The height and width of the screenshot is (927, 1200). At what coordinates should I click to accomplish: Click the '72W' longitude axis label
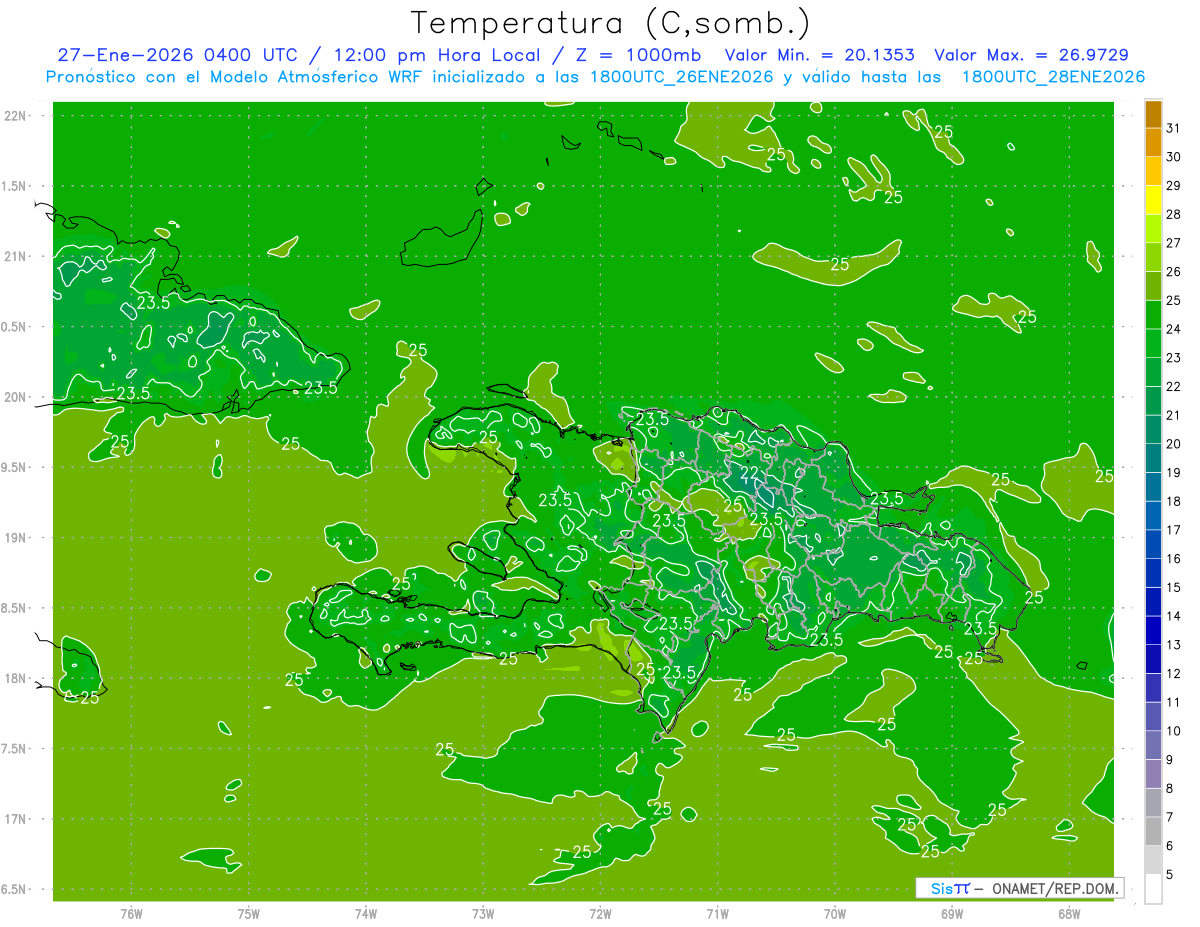(x=600, y=914)
